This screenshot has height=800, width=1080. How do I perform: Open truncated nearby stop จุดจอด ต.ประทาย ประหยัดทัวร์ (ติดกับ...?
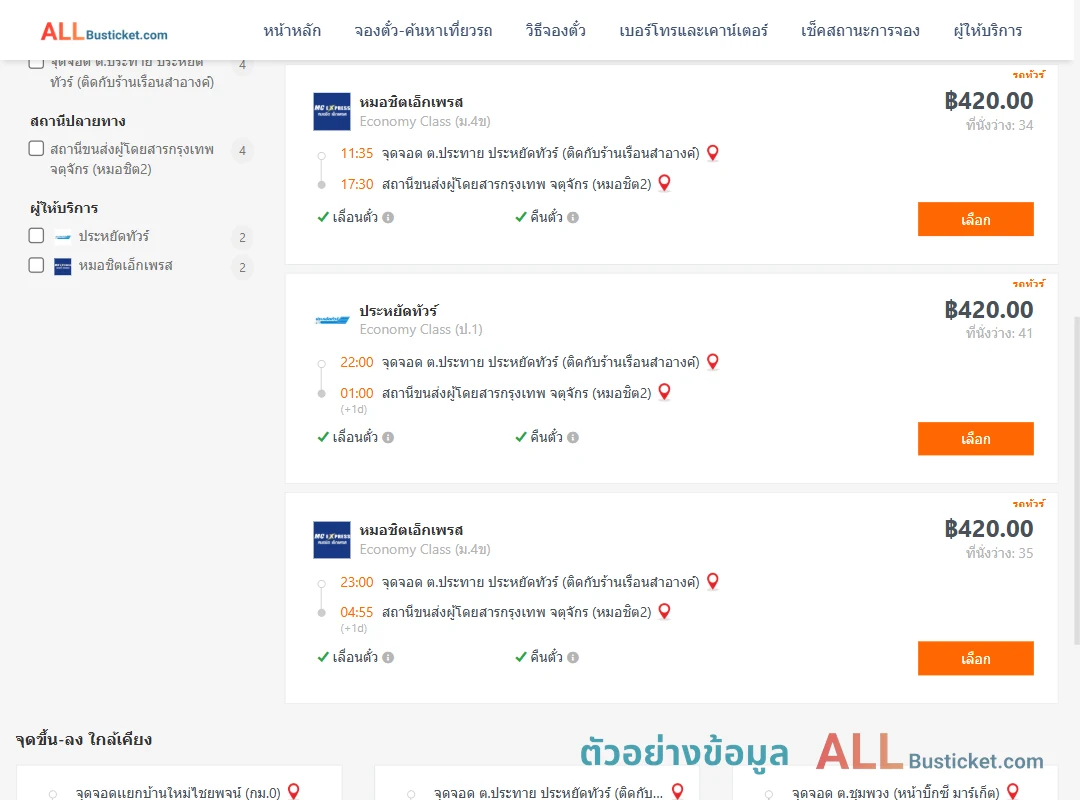click(x=548, y=792)
